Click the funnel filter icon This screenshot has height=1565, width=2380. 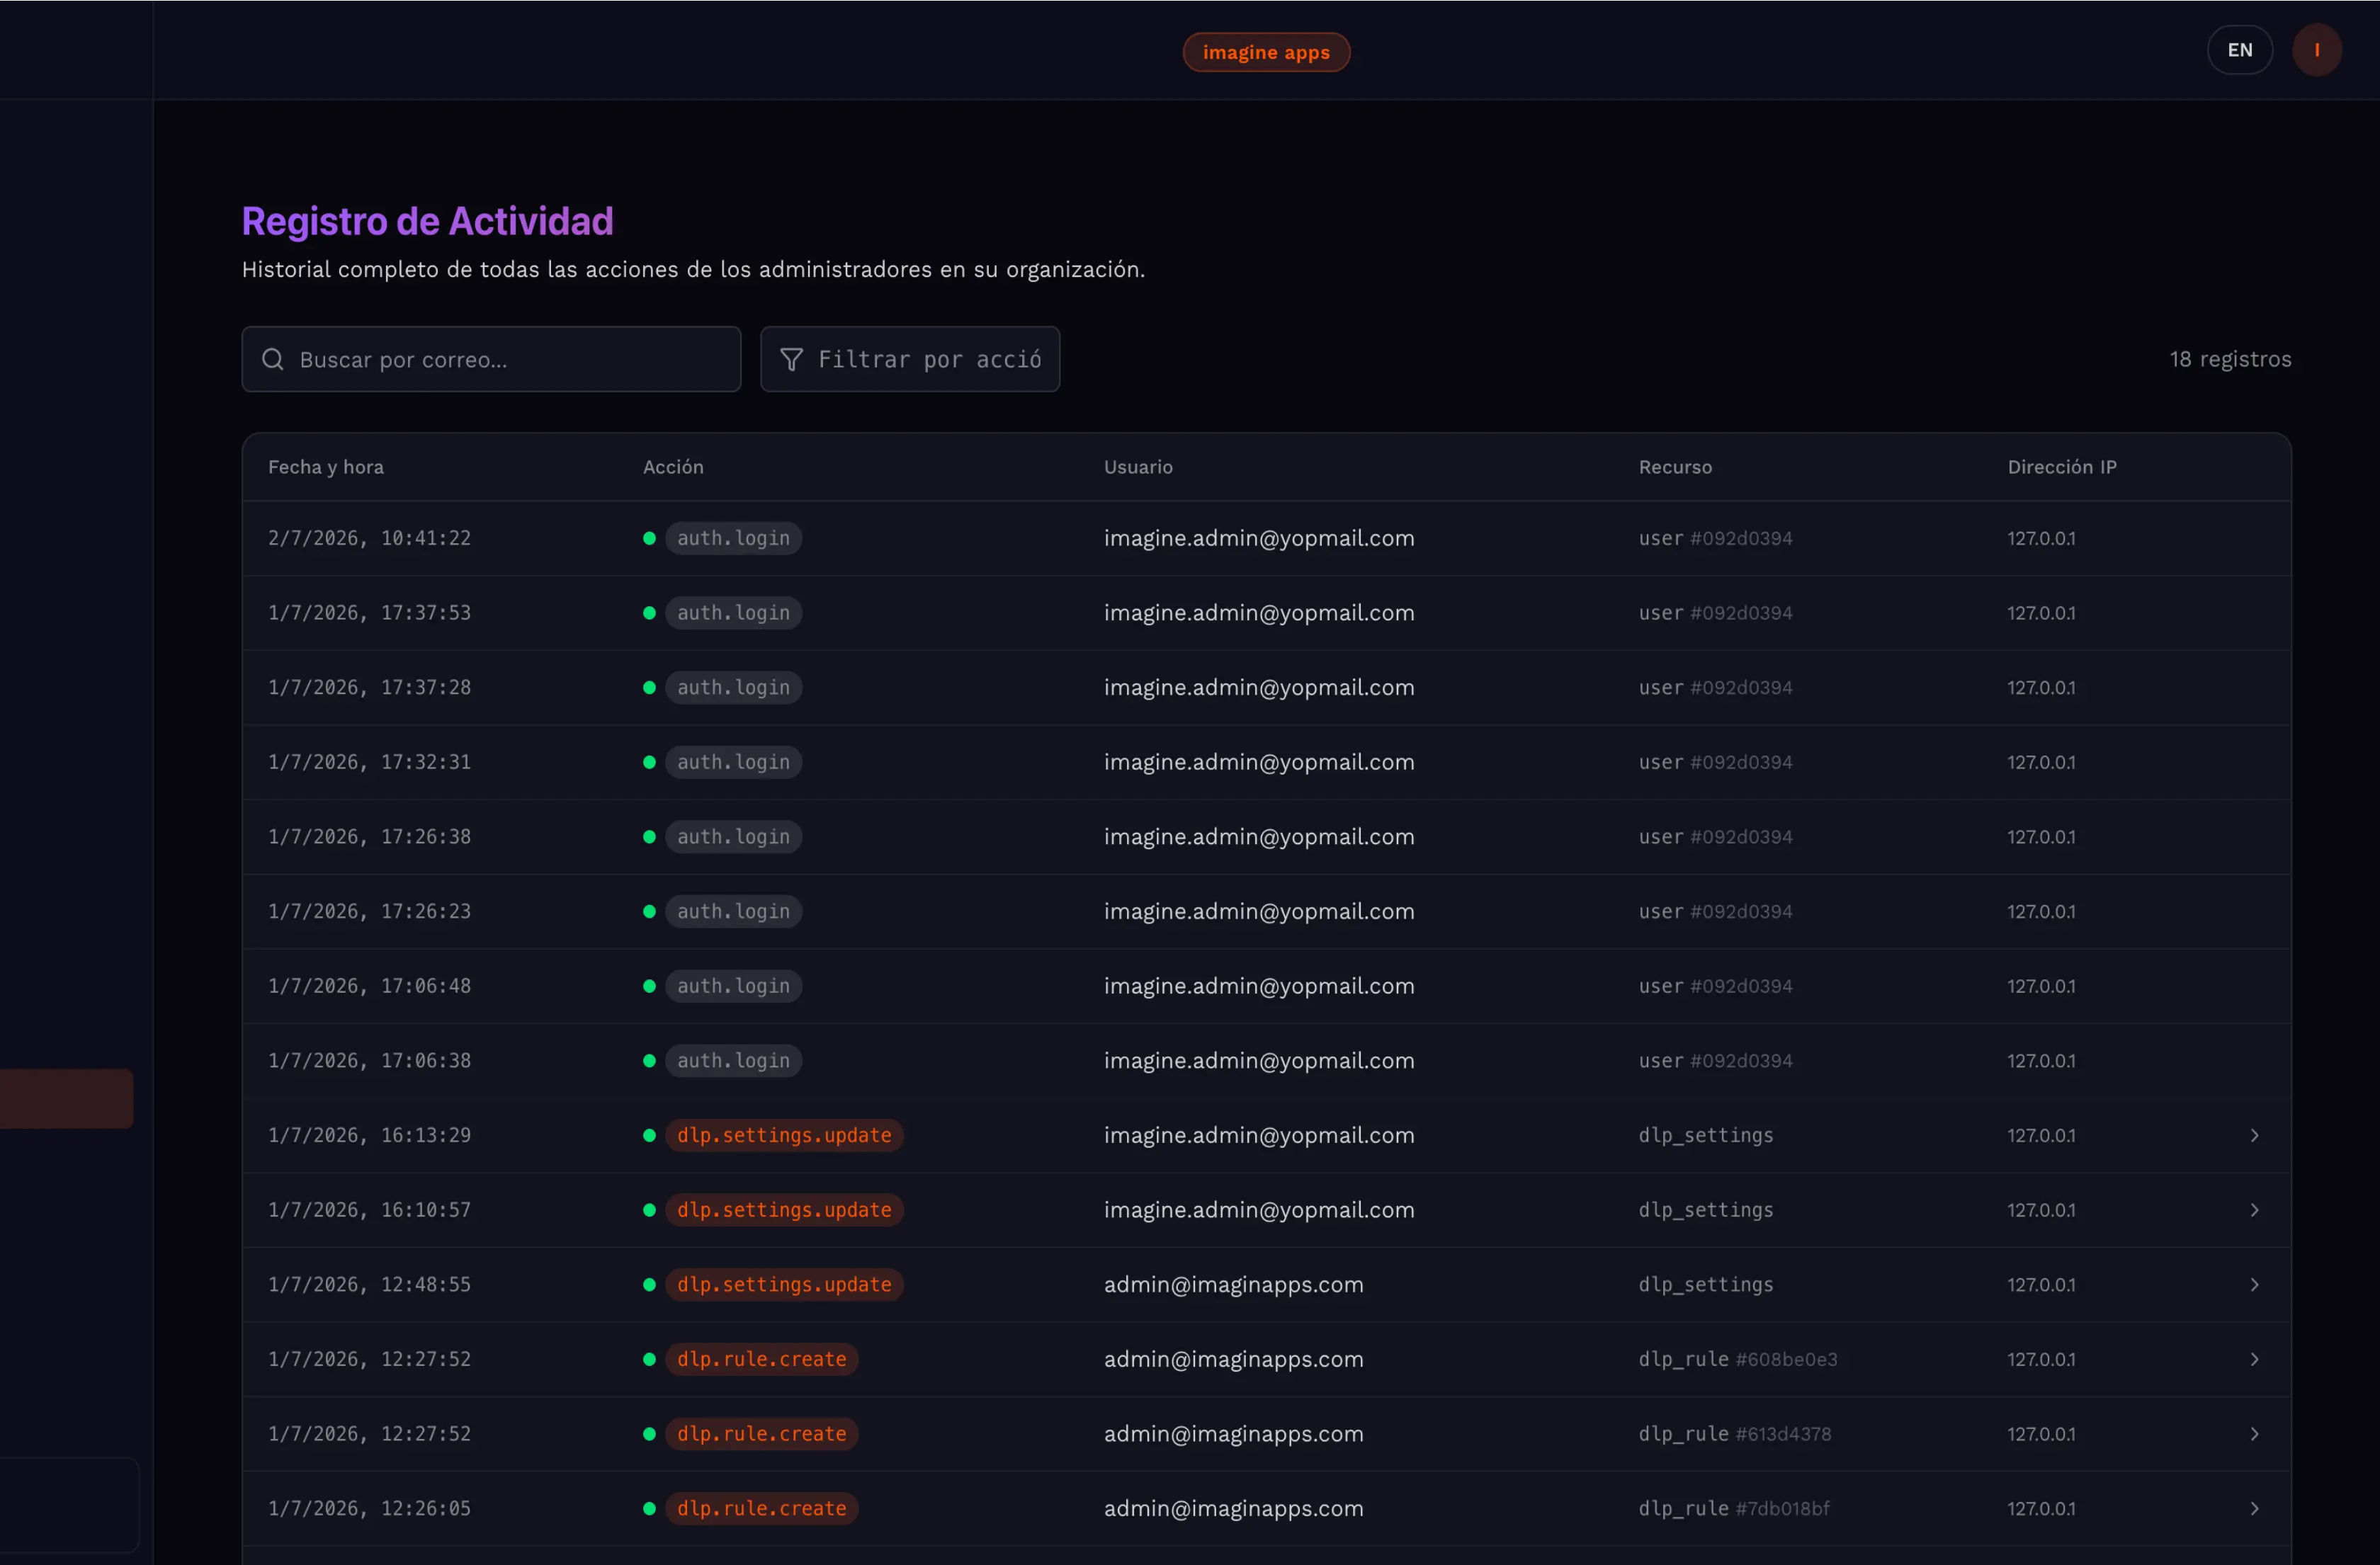click(x=791, y=359)
